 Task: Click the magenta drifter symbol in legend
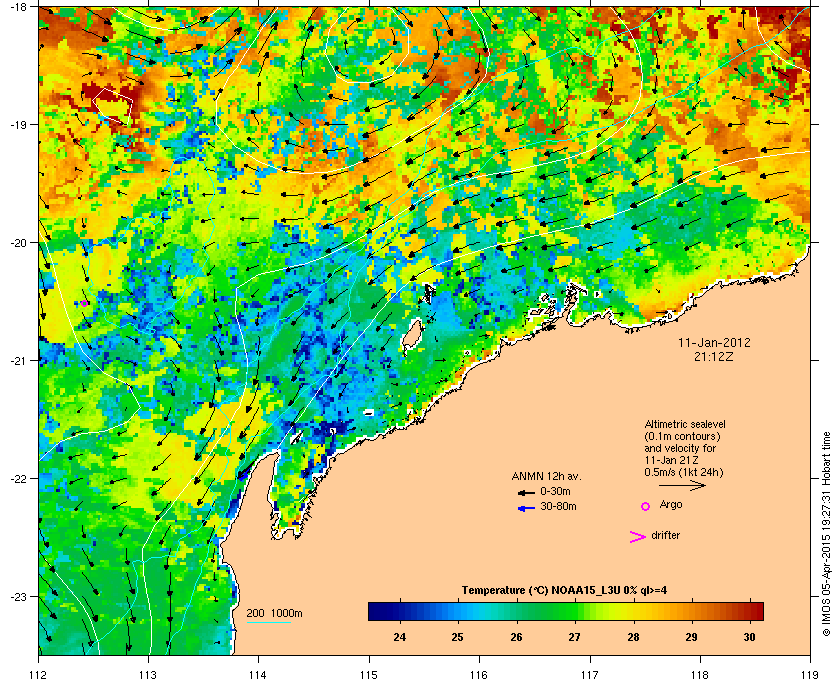(637, 537)
